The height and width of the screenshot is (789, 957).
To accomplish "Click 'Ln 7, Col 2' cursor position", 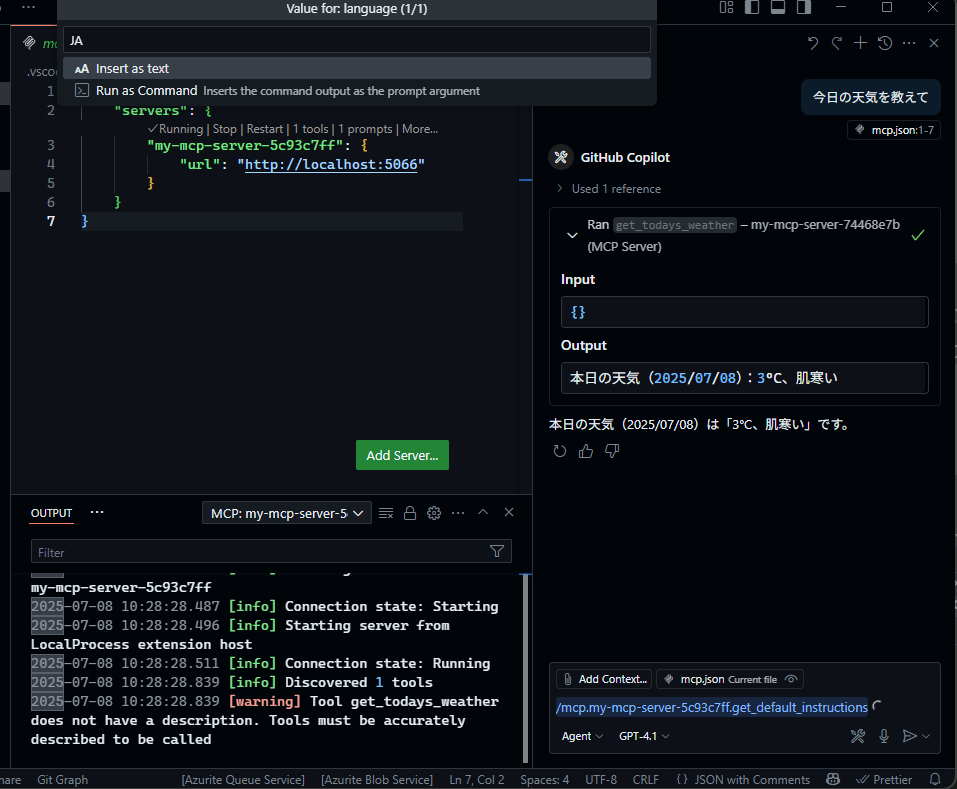I will (x=477, y=779).
